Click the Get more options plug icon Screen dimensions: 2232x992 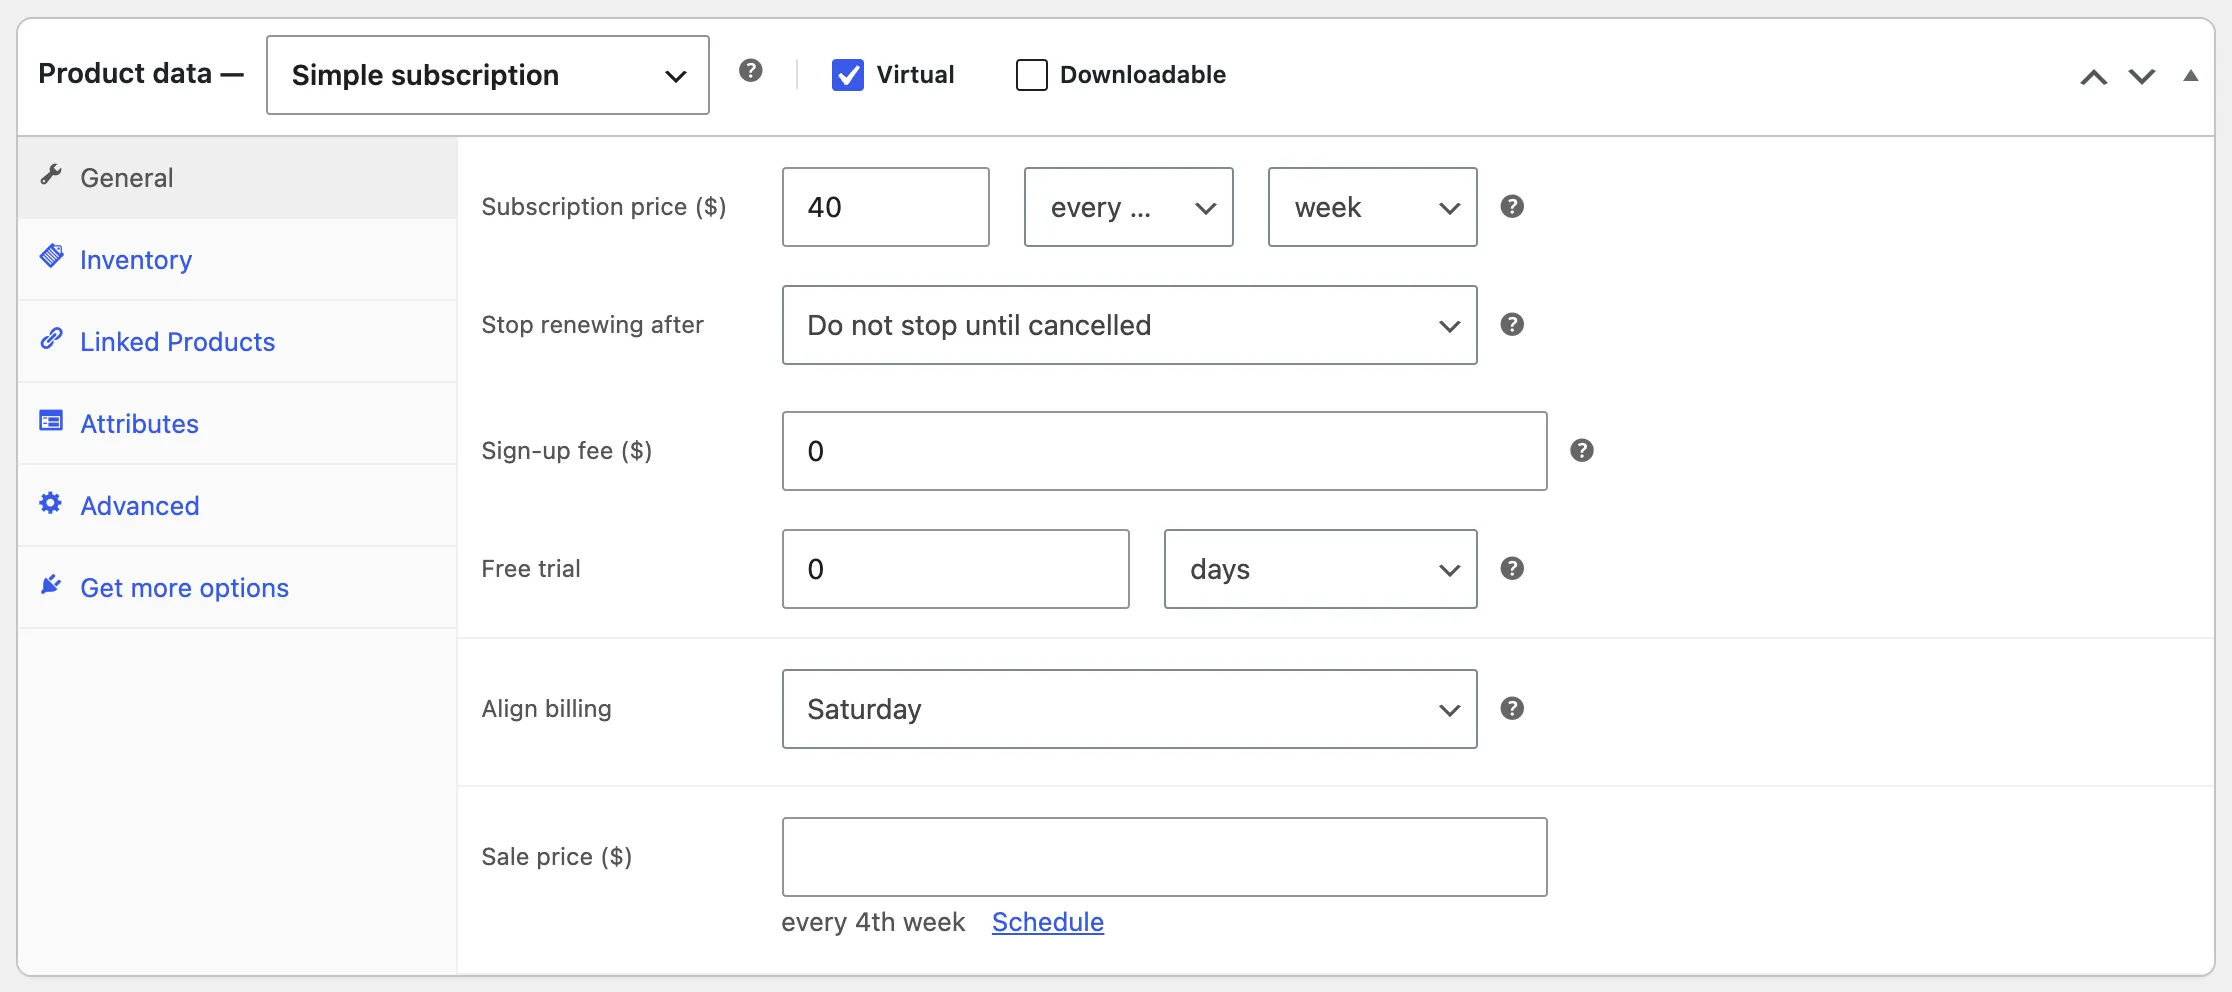pos(51,585)
